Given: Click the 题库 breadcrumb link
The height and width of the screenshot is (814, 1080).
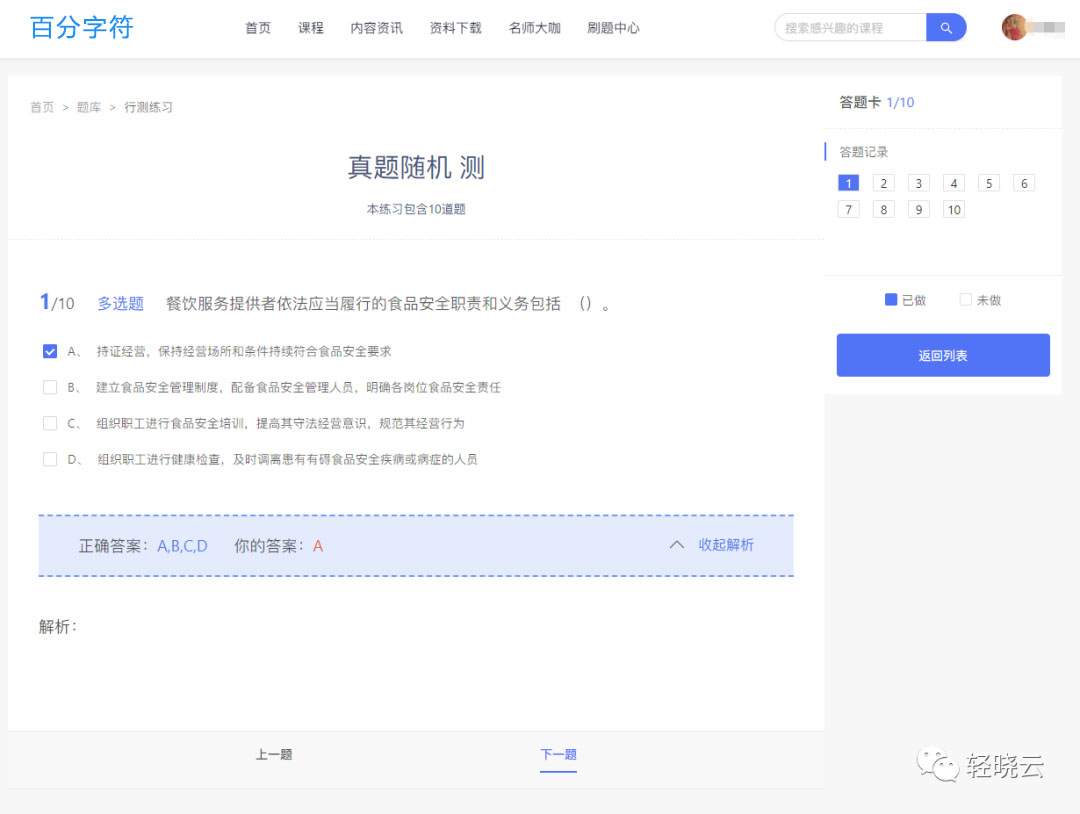Looking at the screenshot, I should pos(89,107).
